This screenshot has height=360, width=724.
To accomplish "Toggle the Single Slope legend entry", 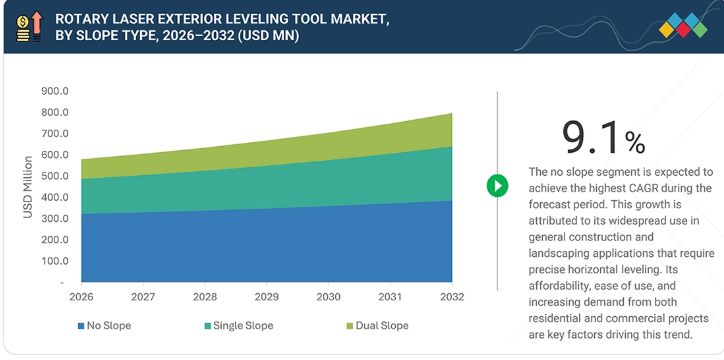I will pos(239,326).
